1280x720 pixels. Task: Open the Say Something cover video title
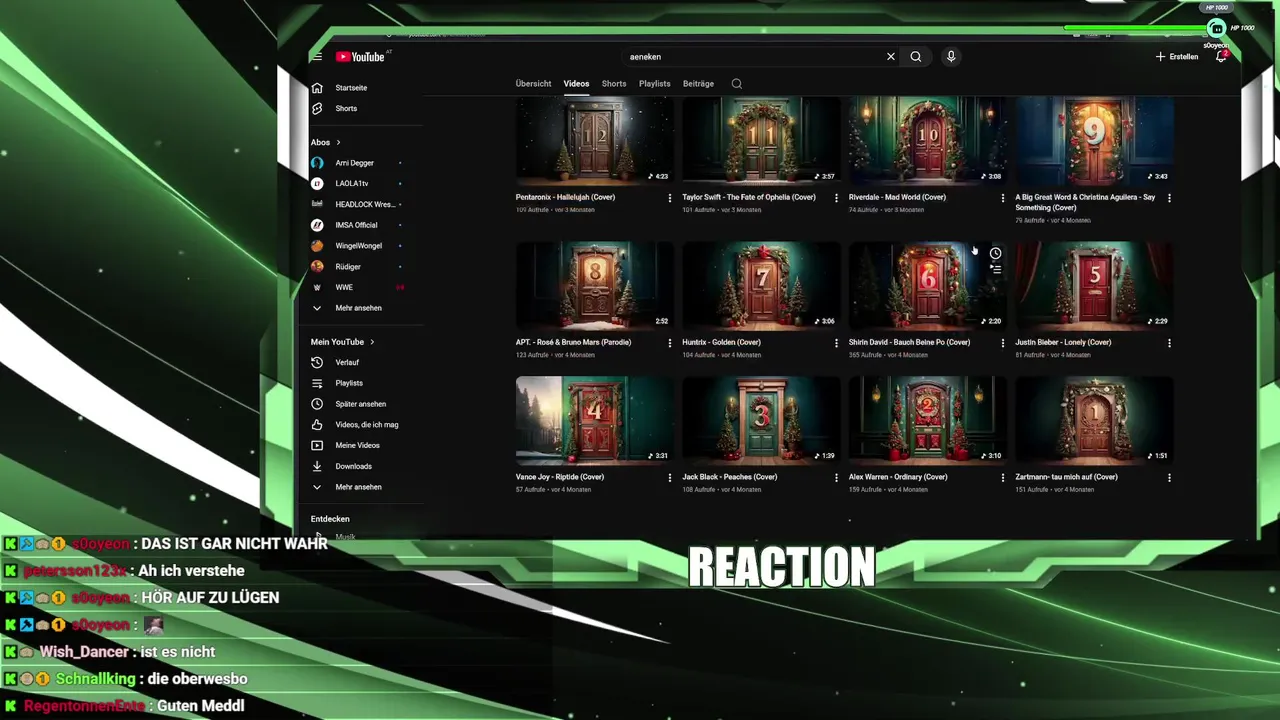click(x=1085, y=202)
